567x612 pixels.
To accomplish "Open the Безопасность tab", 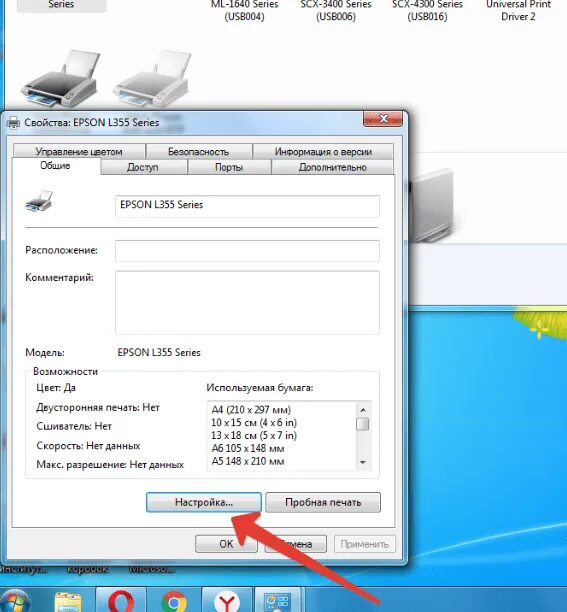I will pyautogui.click(x=198, y=151).
